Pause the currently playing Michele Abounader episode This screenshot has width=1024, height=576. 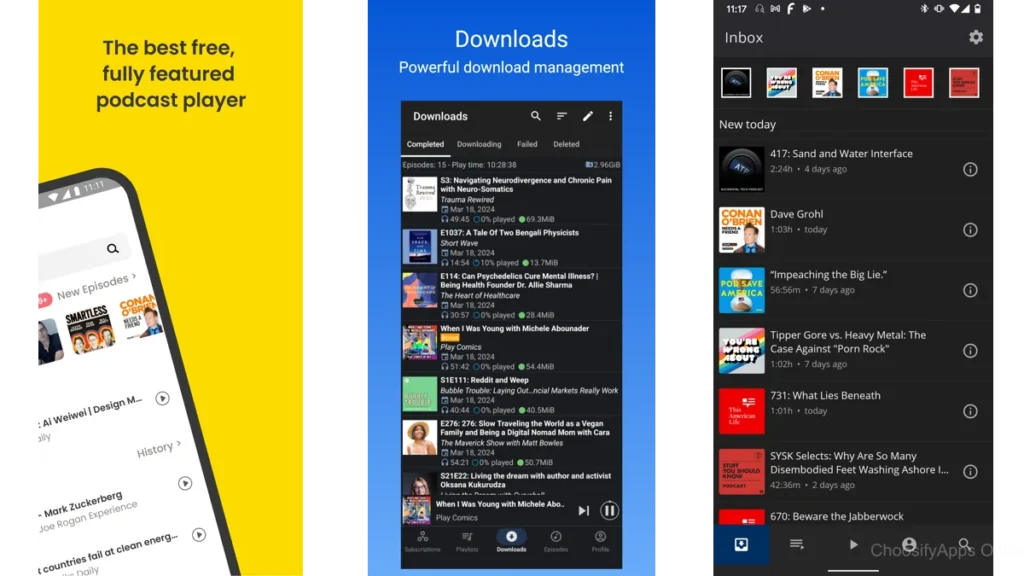point(609,510)
